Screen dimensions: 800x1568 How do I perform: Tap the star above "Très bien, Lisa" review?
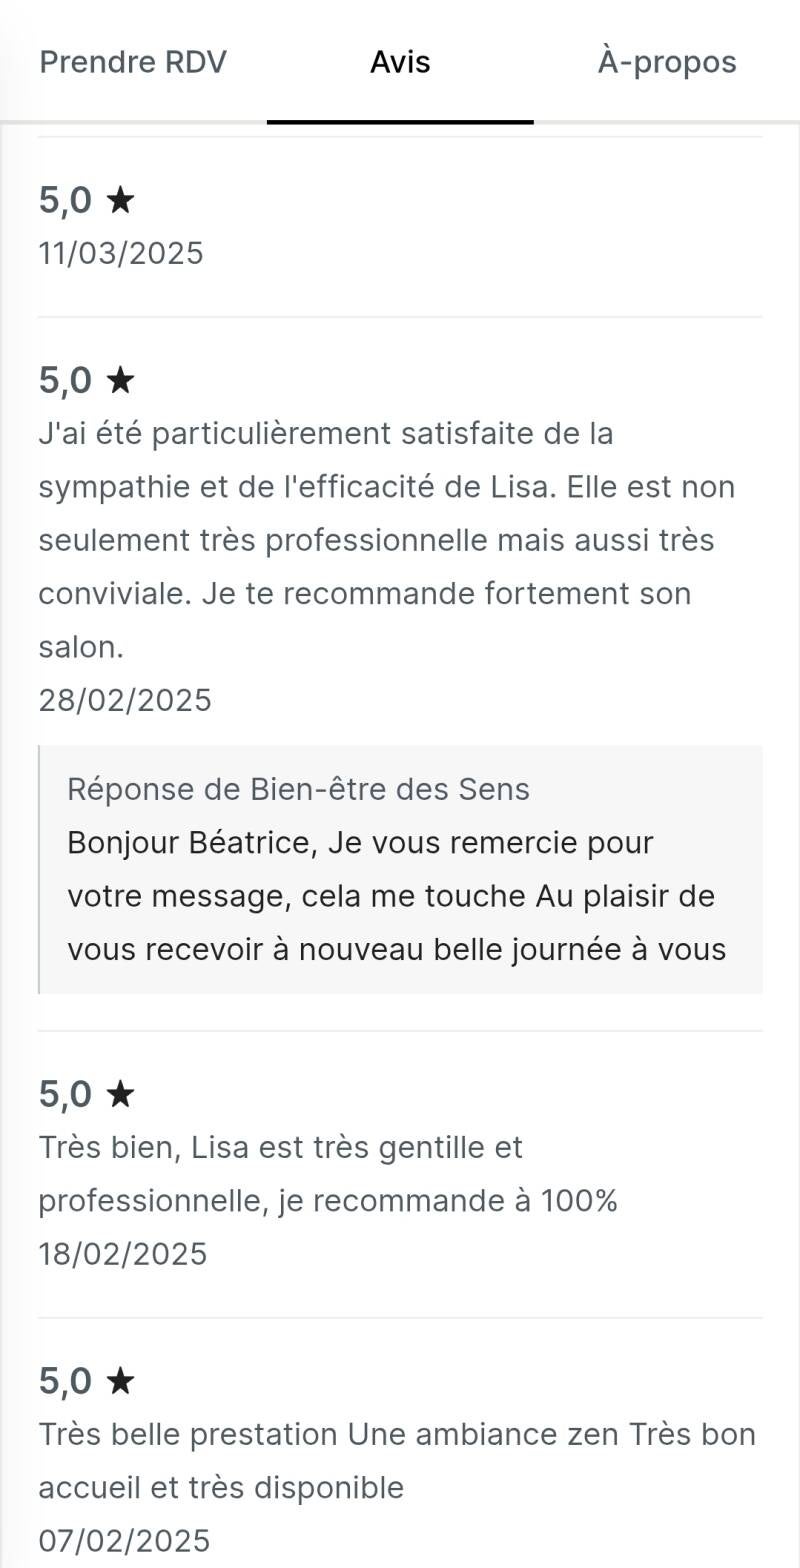120,1094
